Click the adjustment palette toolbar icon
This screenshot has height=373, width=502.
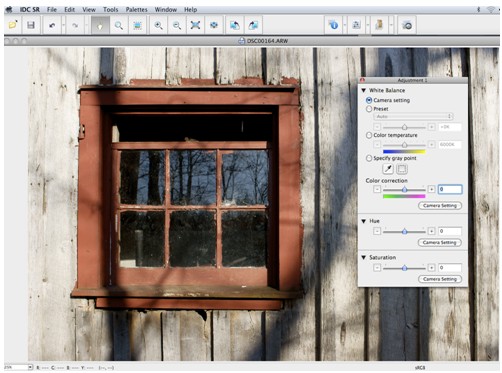click(x=356, y=25)
